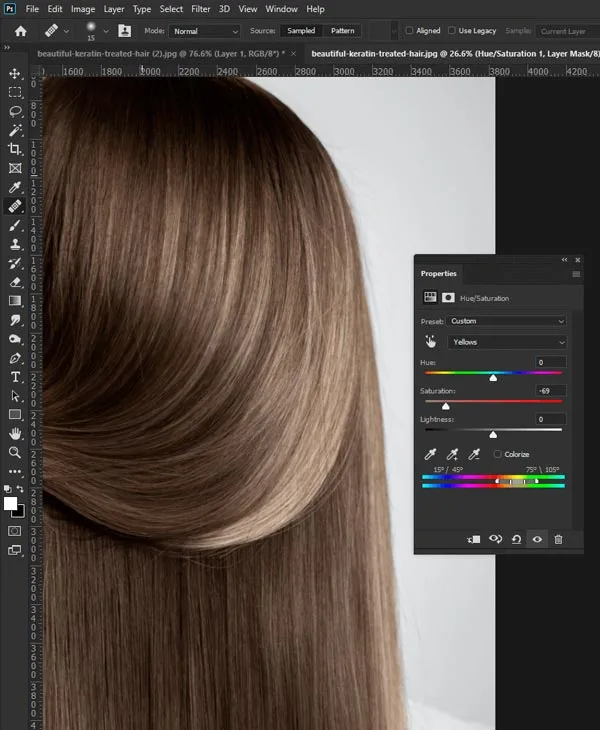Image resolution: width=600 pixels, height=730 pixels.
Task: Select the Path Selection tool
Action: (x=15, y=396)
